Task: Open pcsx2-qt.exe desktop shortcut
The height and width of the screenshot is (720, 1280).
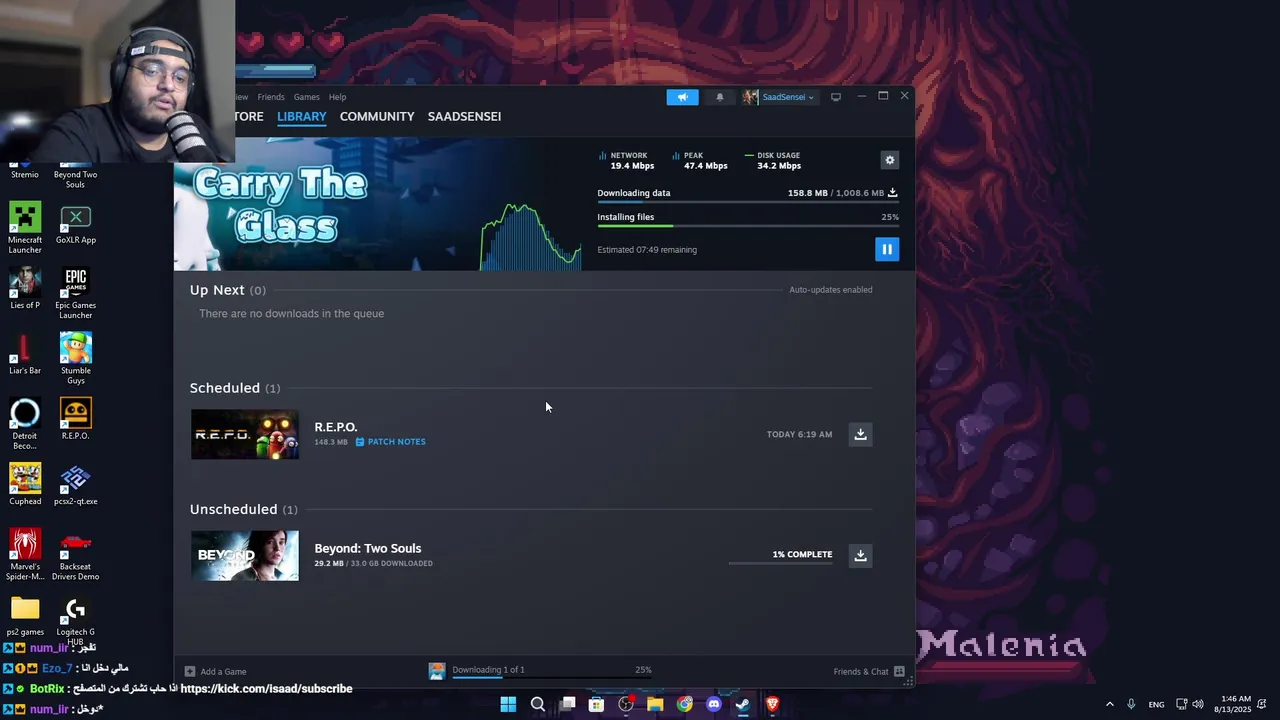Action: click(75, 484)
